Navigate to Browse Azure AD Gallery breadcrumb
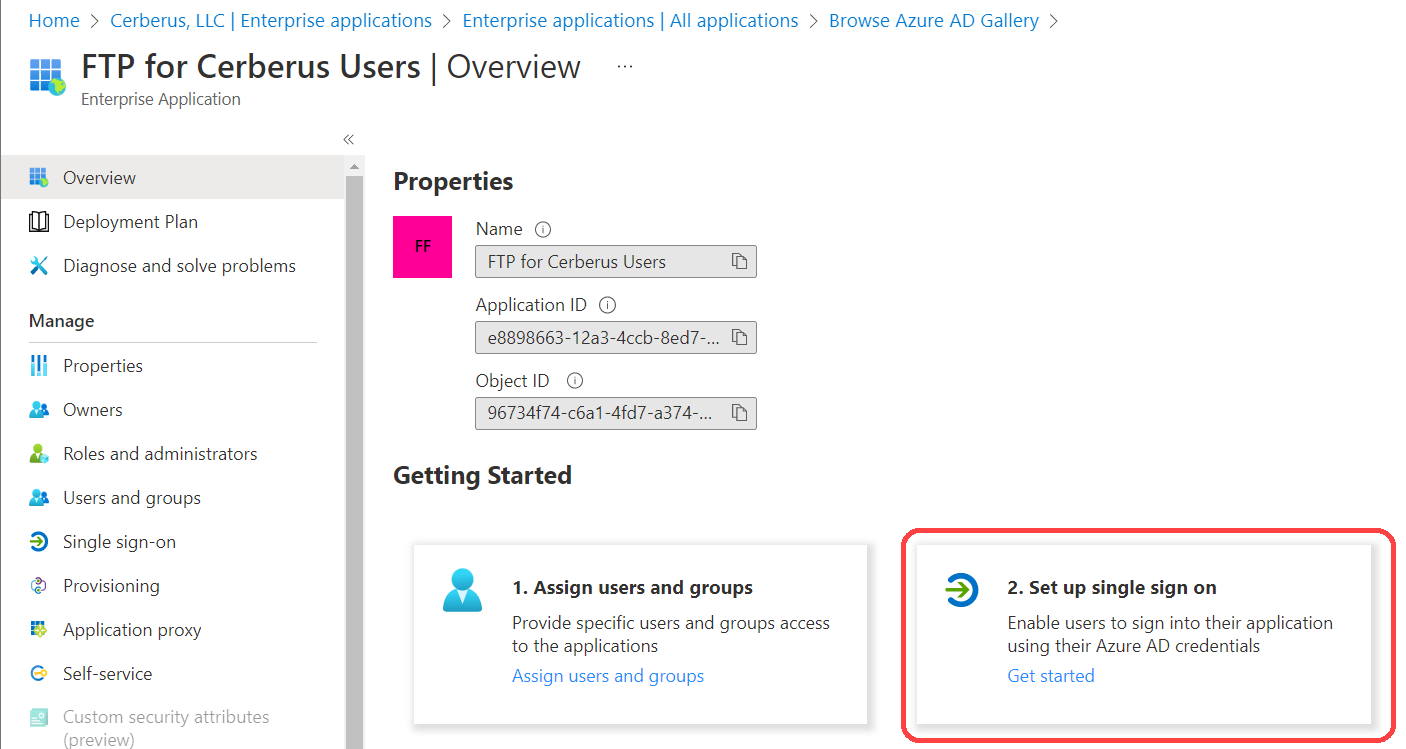The width and height of the screenshot is (1406, 749). click(x=933, y=21)
